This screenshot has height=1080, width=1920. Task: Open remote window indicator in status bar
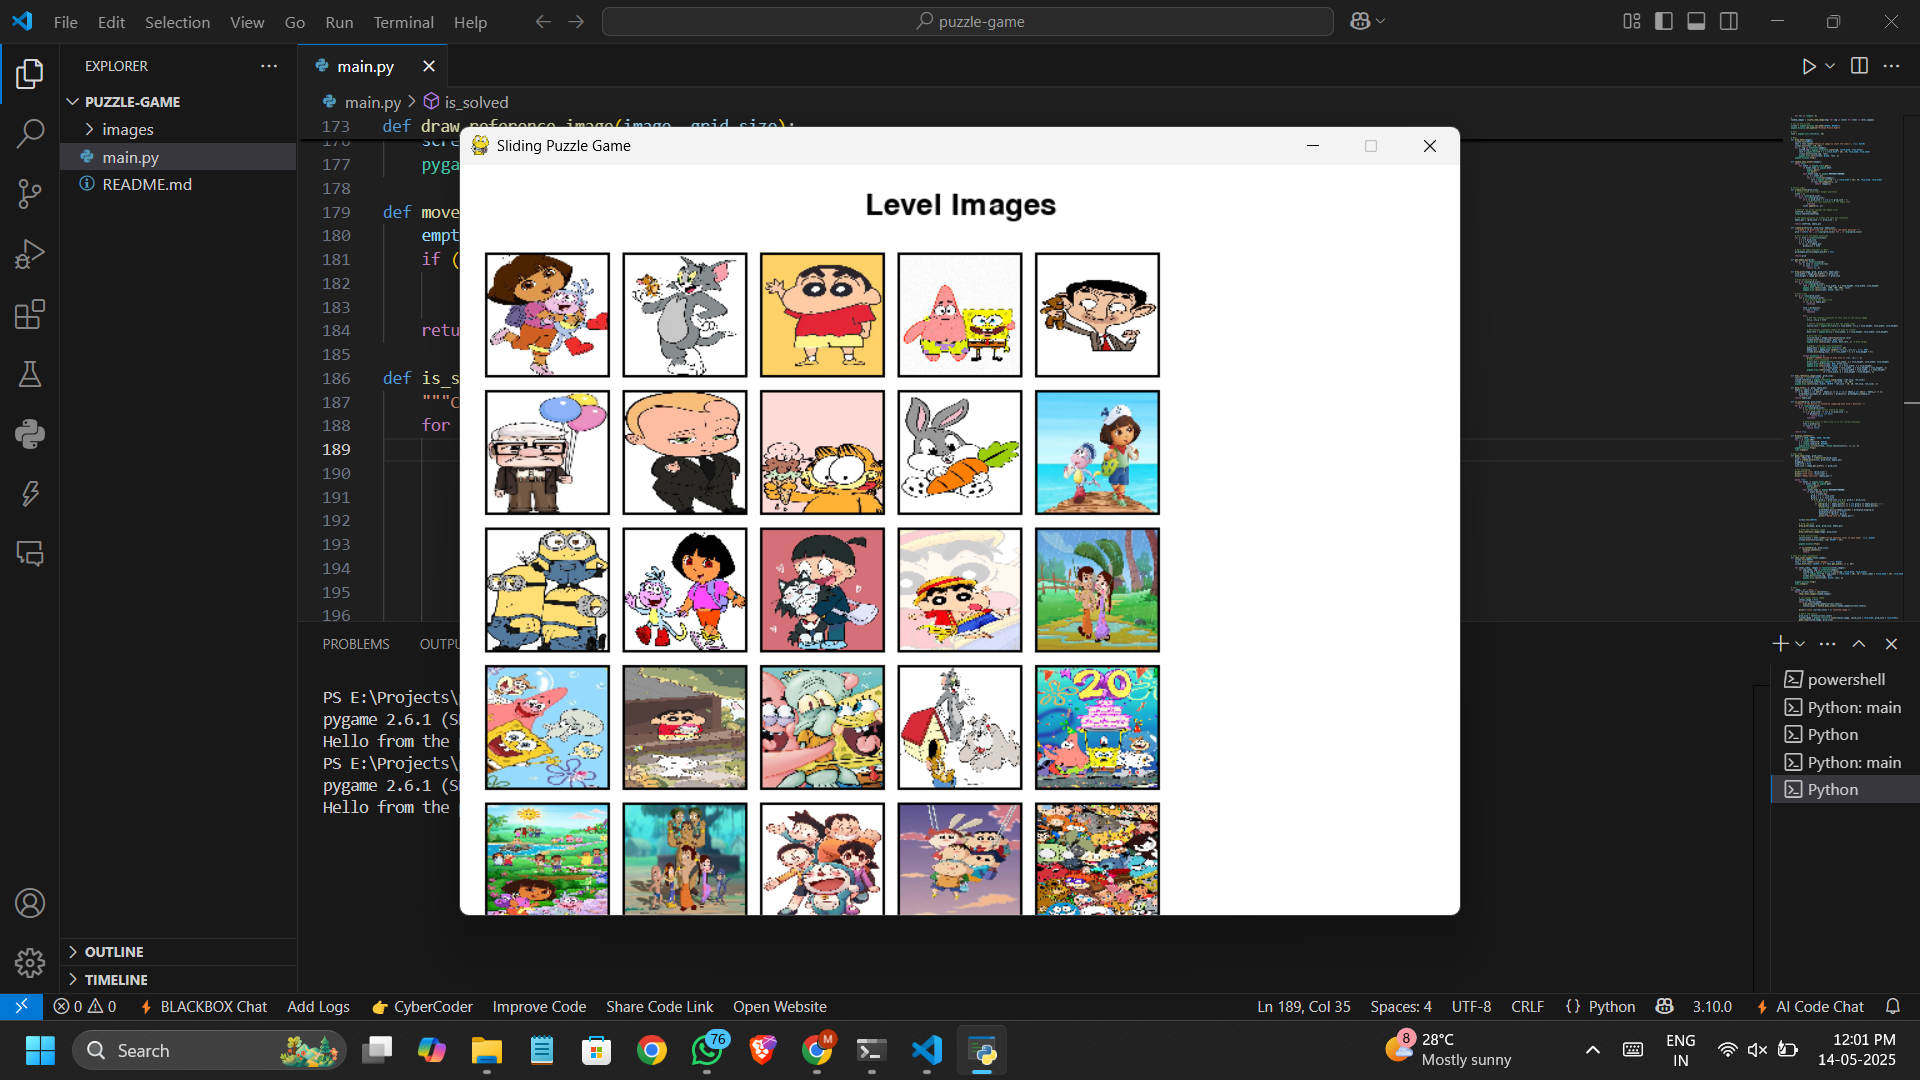point(21,1006)
